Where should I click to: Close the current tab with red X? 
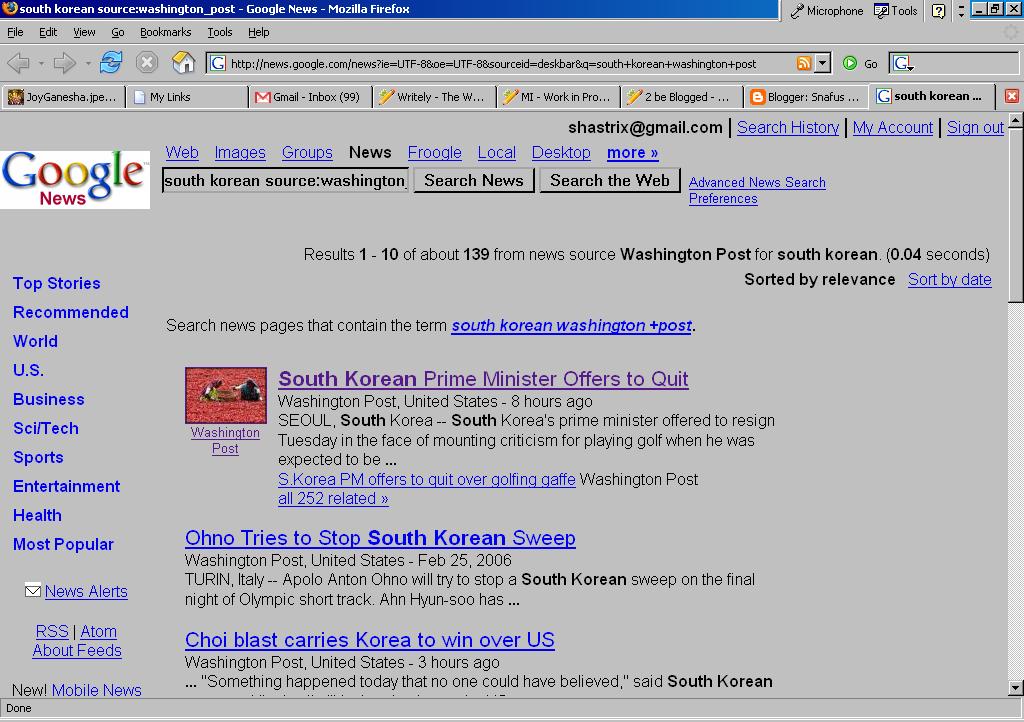click(x=1012, y=97)
